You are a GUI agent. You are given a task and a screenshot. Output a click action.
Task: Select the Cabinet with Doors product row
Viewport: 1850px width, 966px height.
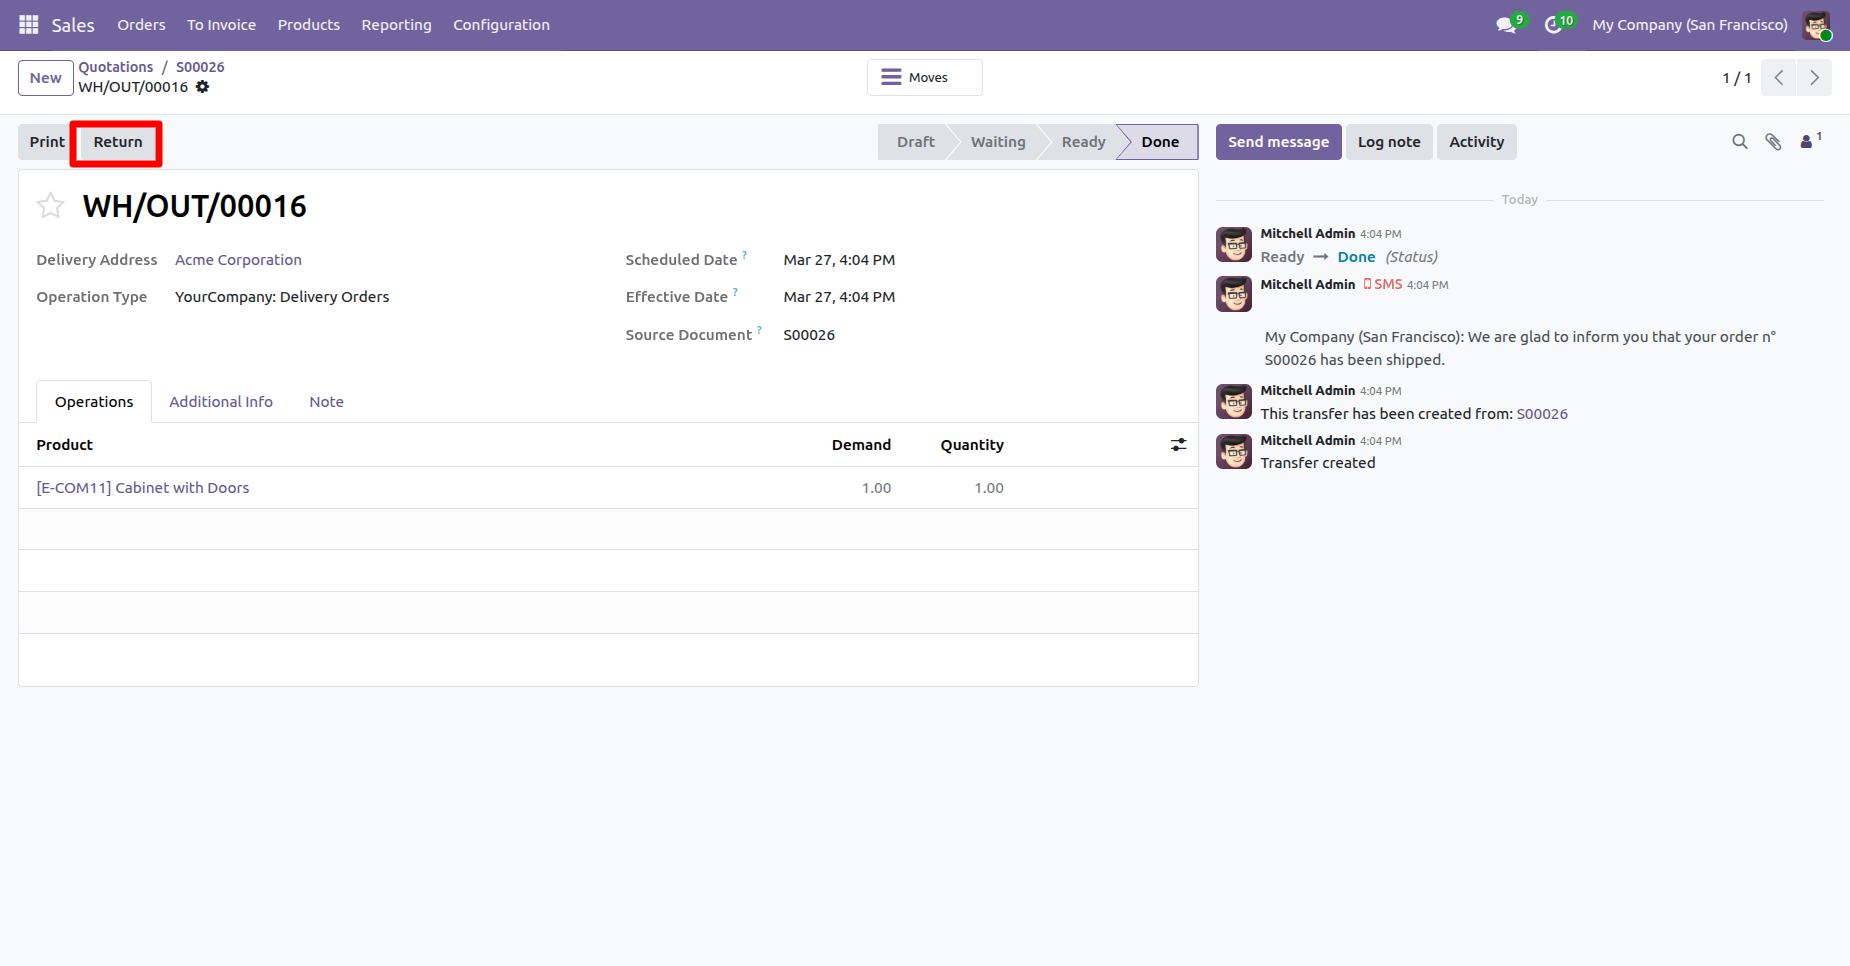tap(608, 488)
